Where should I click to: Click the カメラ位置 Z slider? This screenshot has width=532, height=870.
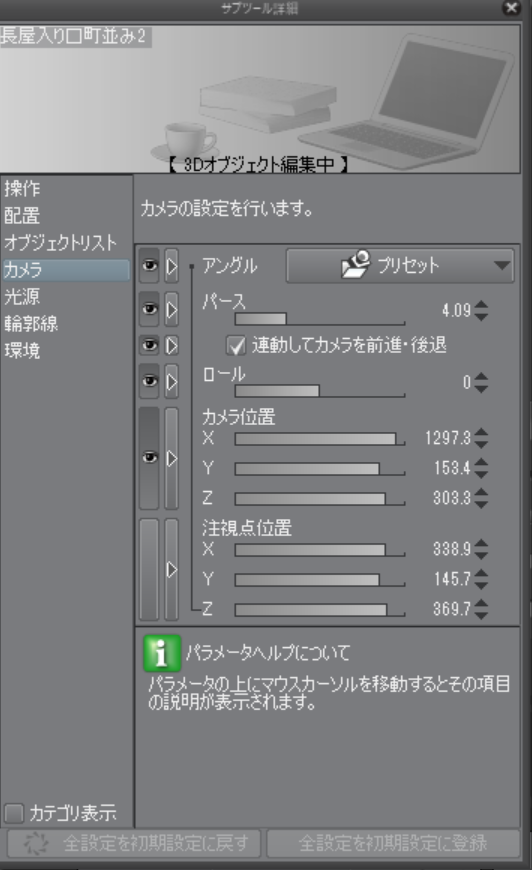[x=320, y=499]
